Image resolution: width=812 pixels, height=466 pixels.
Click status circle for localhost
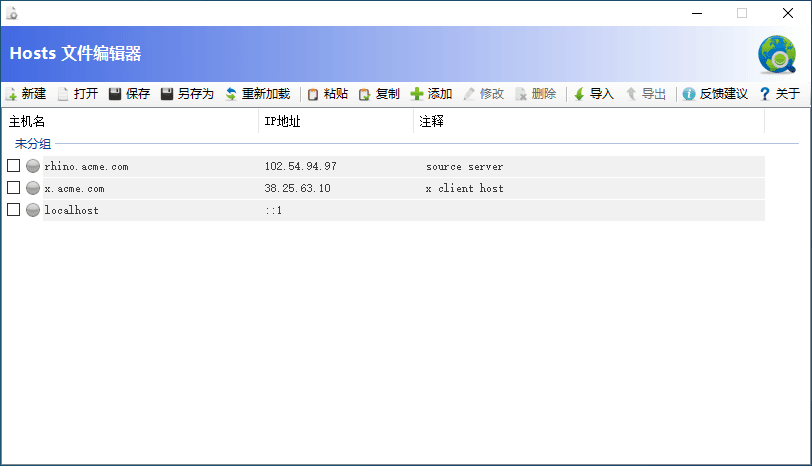click(33, 210)
